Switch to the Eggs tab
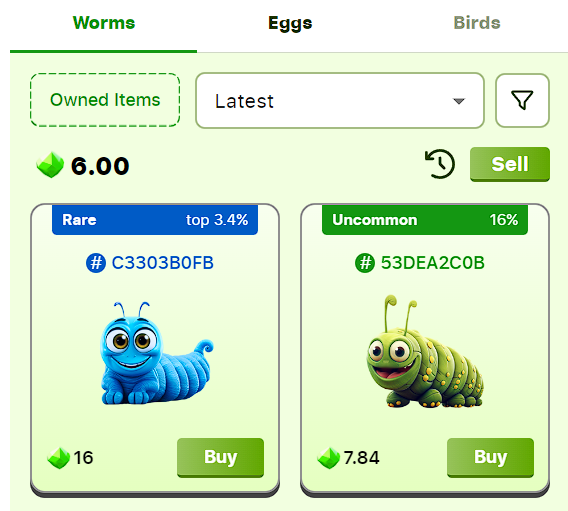 tap(290, 23)
